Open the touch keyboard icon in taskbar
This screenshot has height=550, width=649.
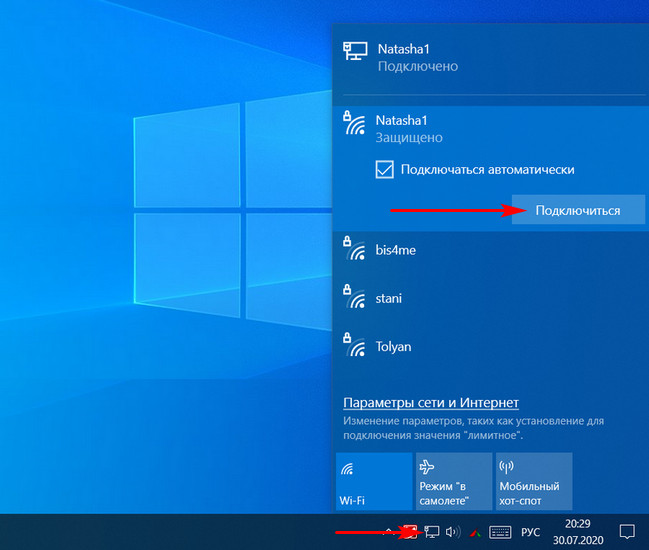(x=500, y=532)
